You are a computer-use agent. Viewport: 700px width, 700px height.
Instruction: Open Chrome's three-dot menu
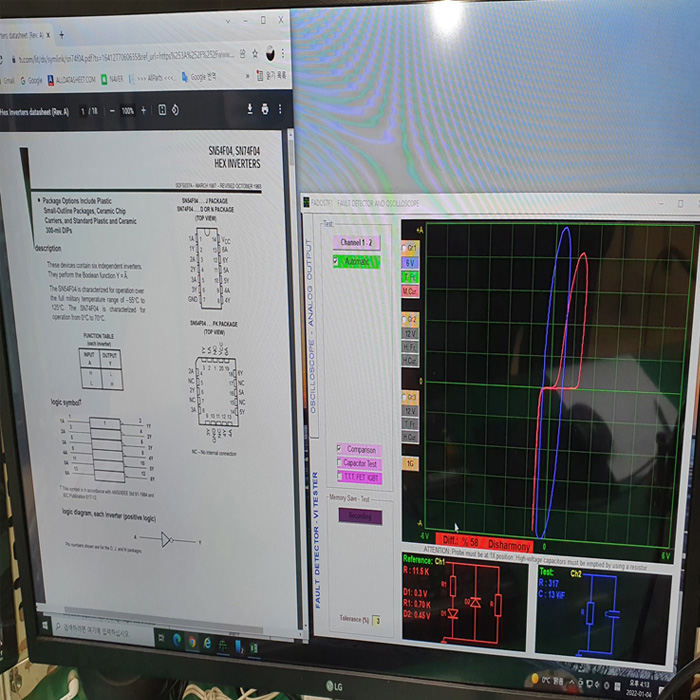[x=283, y=54]
